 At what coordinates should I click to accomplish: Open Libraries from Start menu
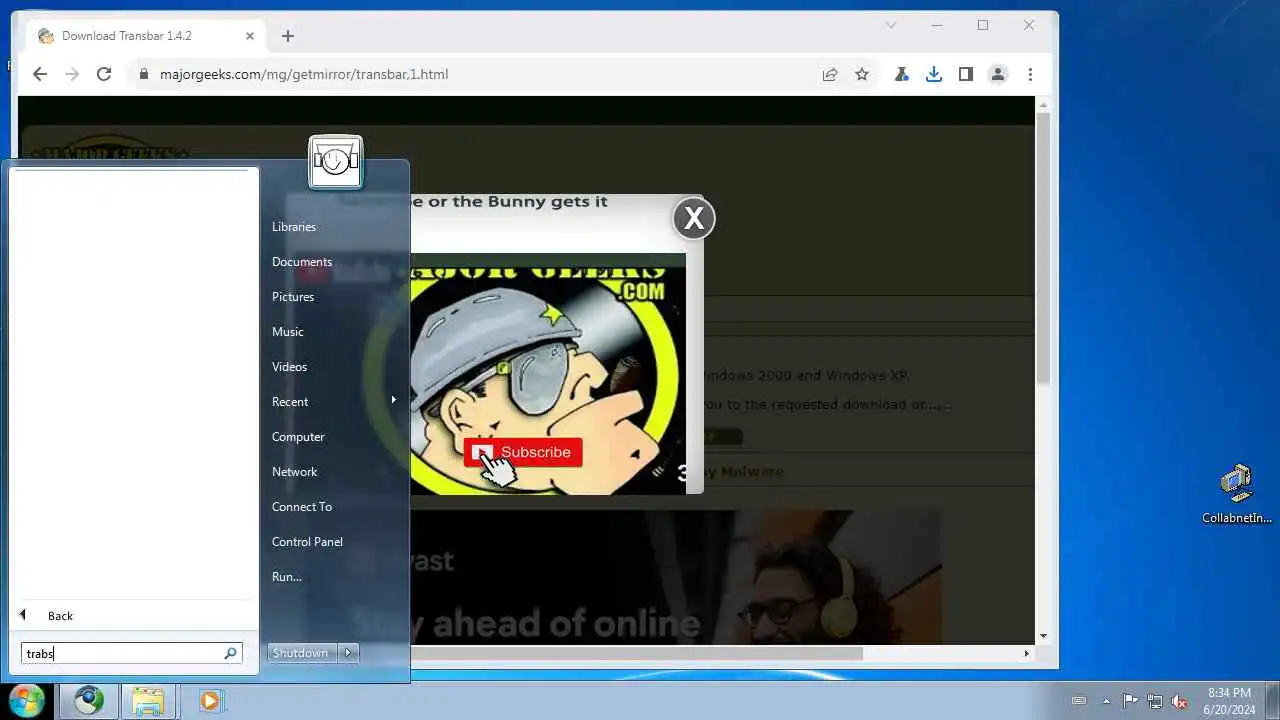294,227
